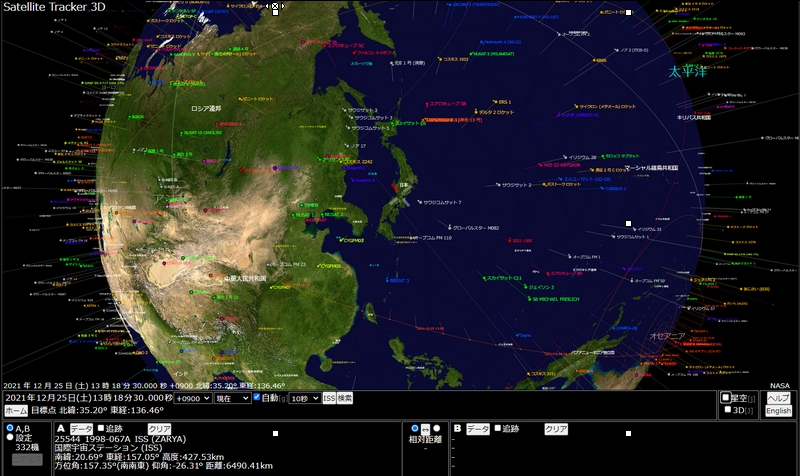This screenshot has width=800, height=476.
Task: Select the A,B radio button
Action: pyautogui.click(x=10, y=428)
